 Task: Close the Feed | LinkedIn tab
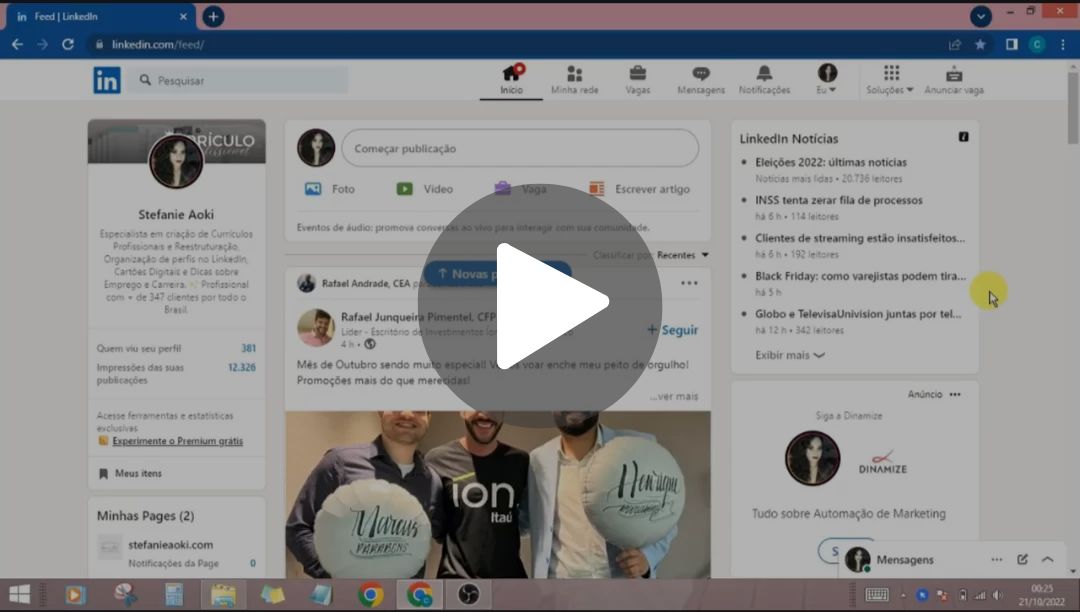[183, 17]
